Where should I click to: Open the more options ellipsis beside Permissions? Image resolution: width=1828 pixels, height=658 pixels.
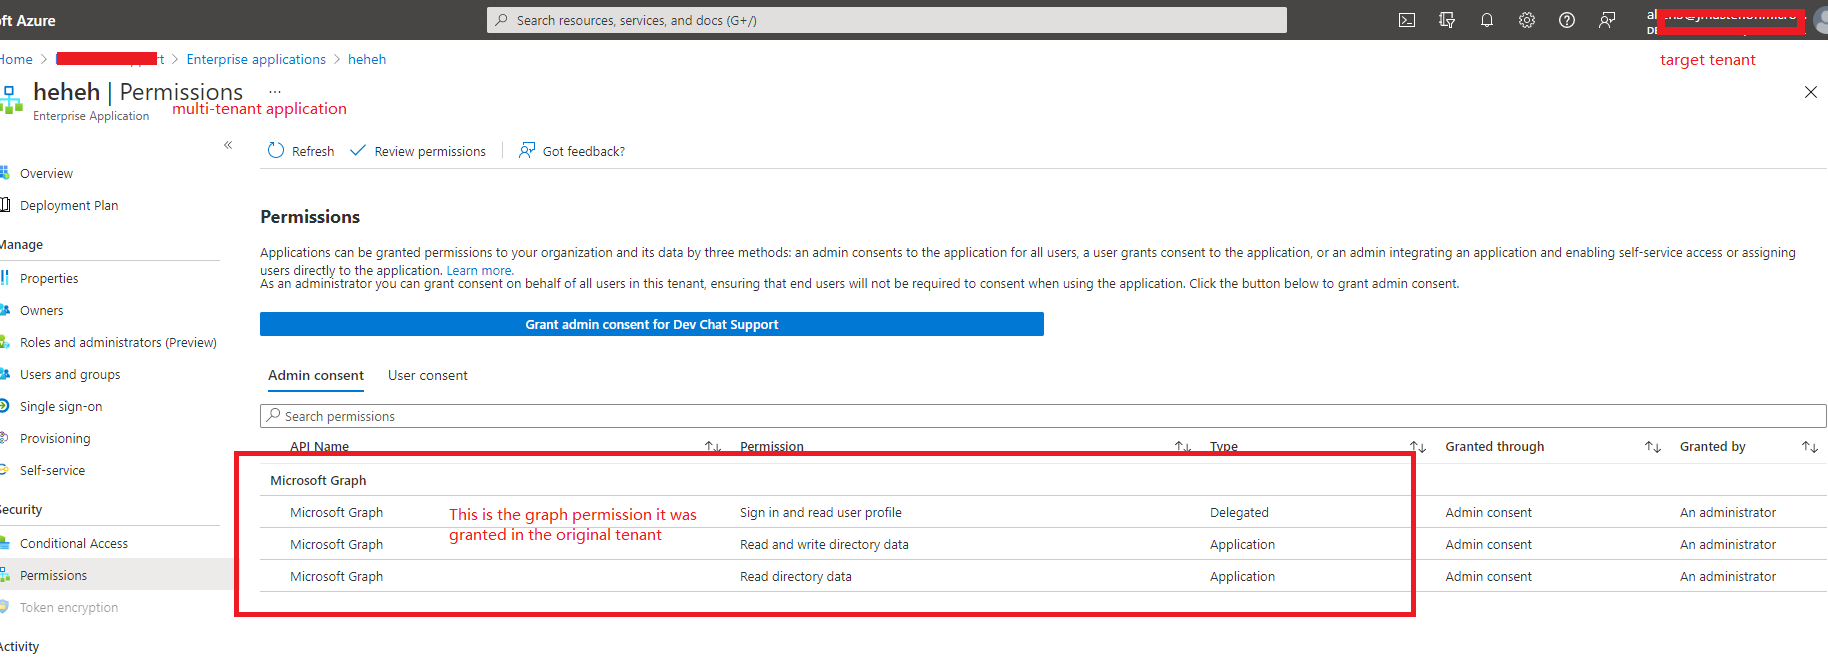275,91
